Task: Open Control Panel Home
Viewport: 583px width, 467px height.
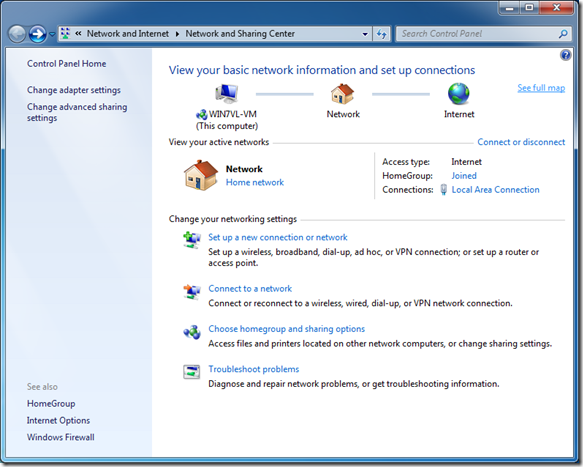Action: pos(66,64)
